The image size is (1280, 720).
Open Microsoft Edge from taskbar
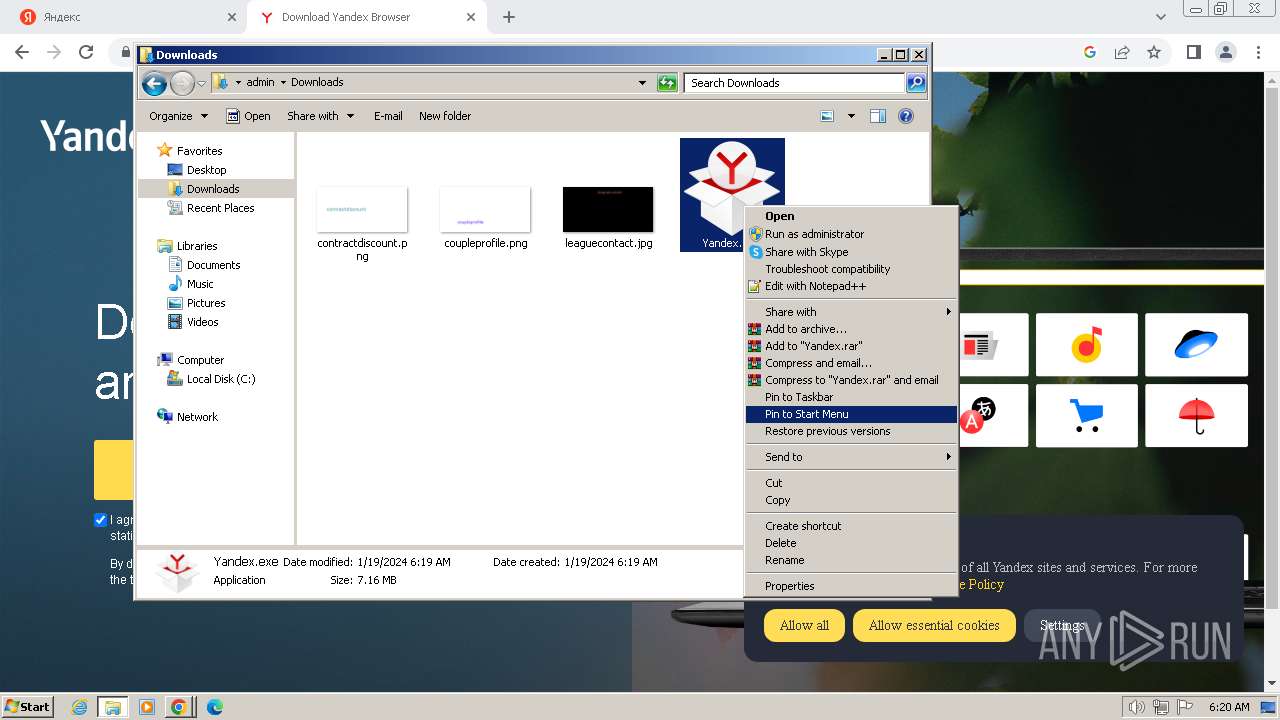coord(214,707)
